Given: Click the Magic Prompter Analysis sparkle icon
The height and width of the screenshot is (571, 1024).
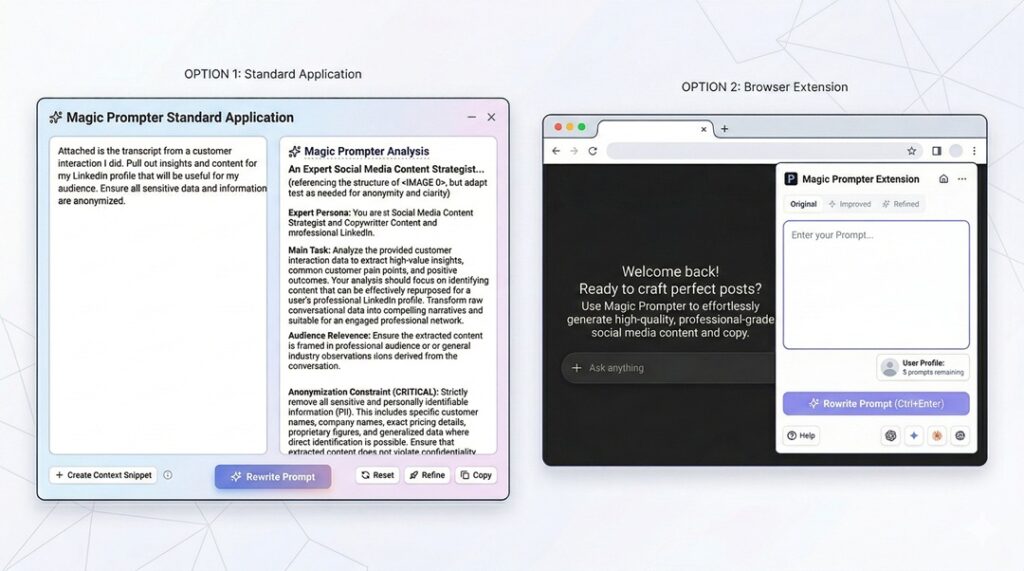Looking at the screenshot, I should [x=295, y=152].
